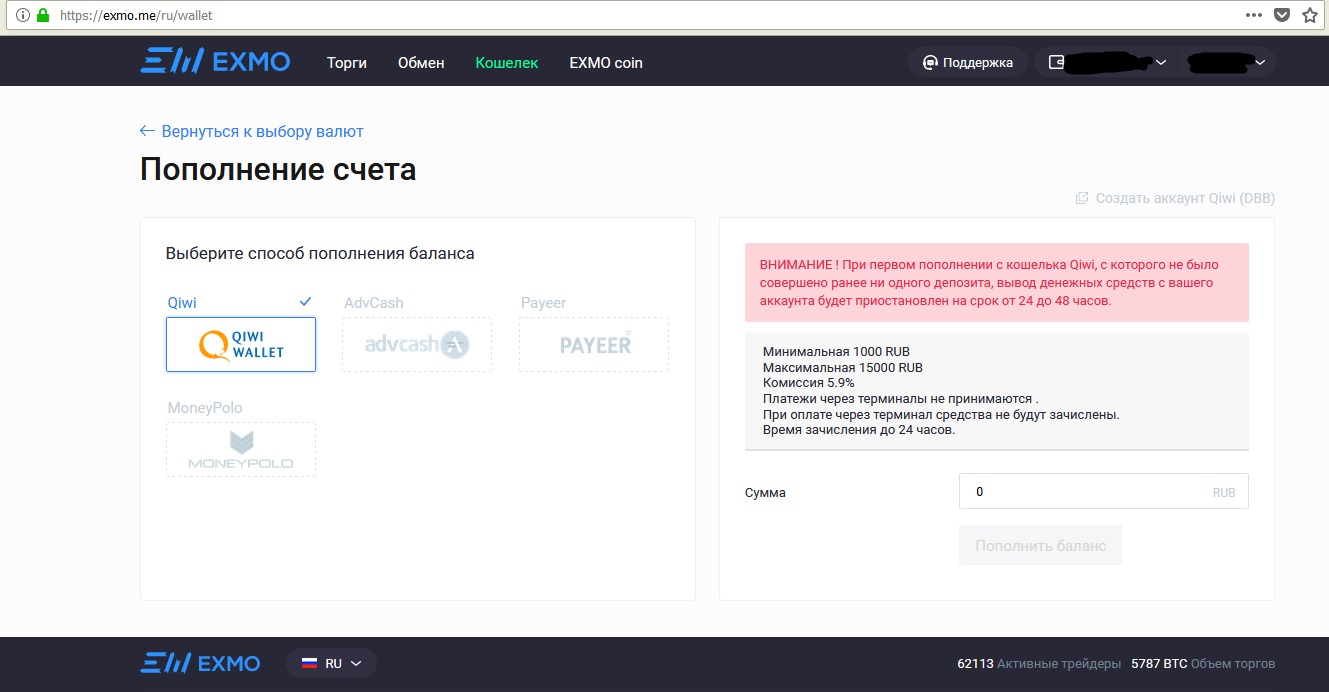Screen dimensions: 1329x692
Task: Click the Qiwi Wallet logo tile
Action: (x=241, y=344)
